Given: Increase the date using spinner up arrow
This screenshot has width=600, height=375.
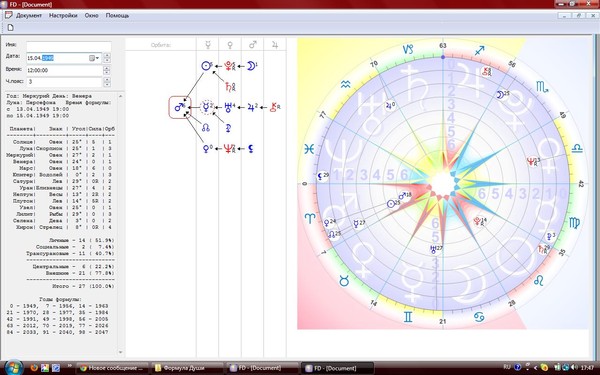Looking at the screenshot, I should coord(107,56).
